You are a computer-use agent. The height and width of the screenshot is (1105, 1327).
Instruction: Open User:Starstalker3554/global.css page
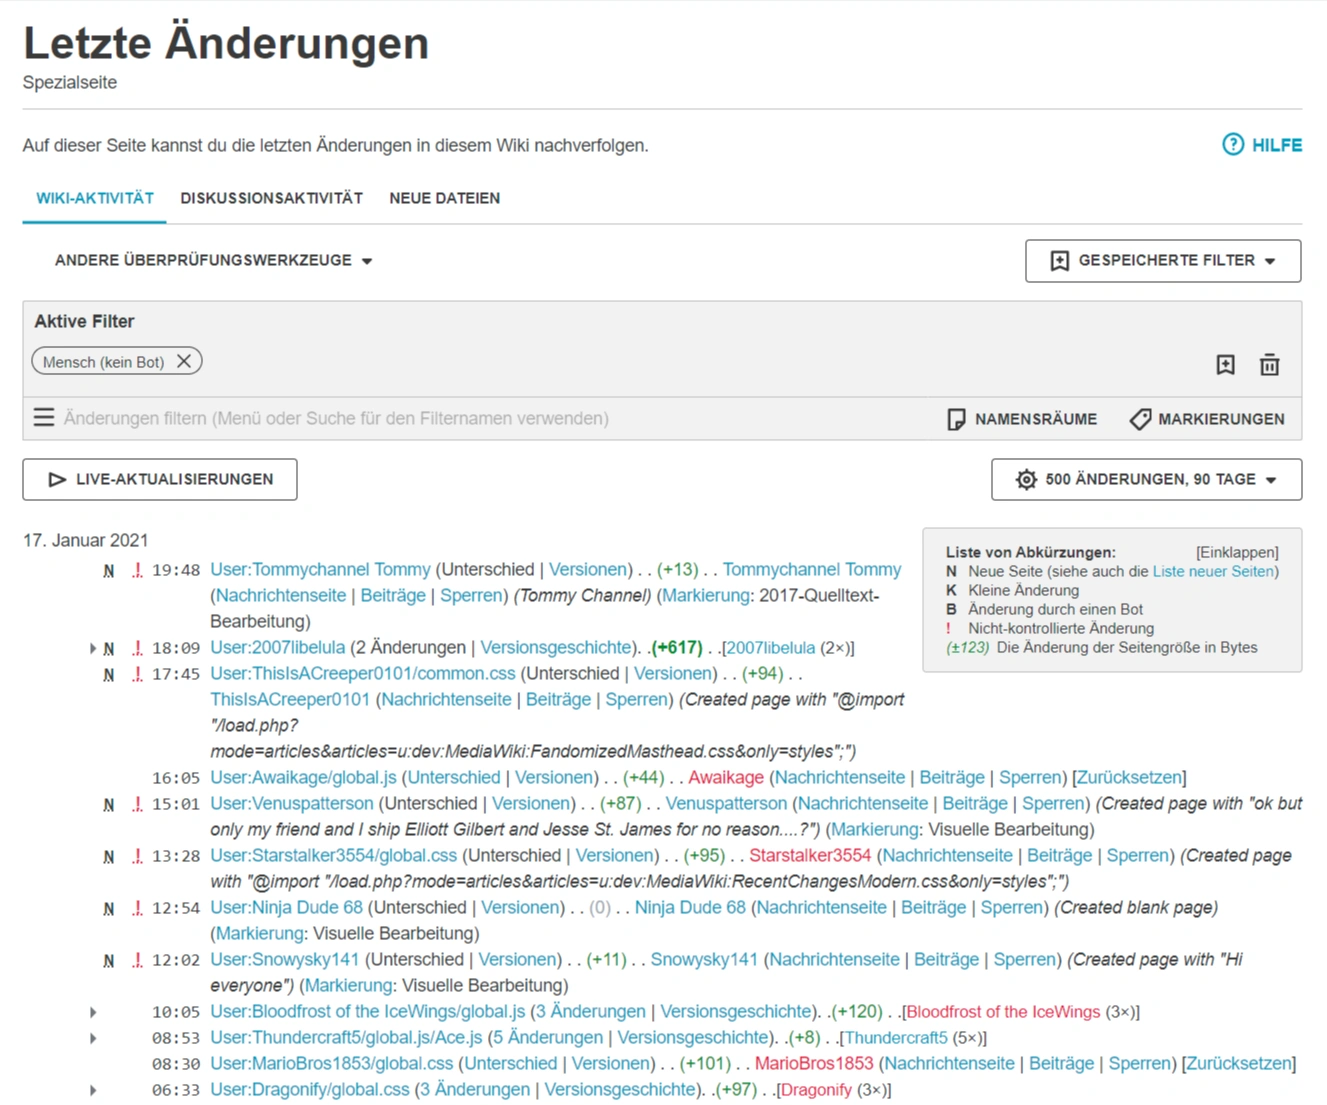(x=333, y=855)
